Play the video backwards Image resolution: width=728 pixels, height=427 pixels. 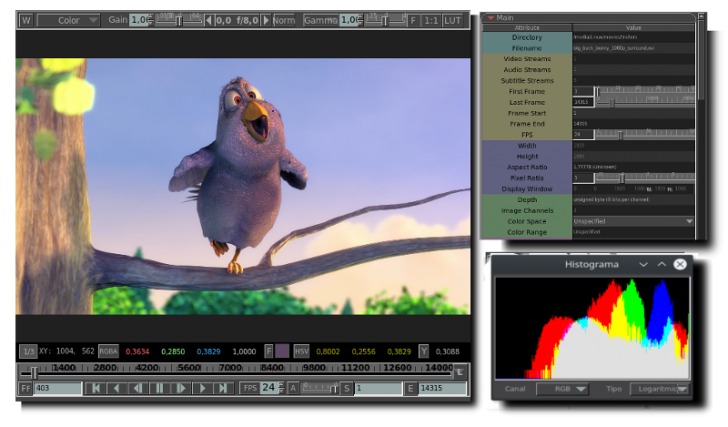[x=116, y=388]
